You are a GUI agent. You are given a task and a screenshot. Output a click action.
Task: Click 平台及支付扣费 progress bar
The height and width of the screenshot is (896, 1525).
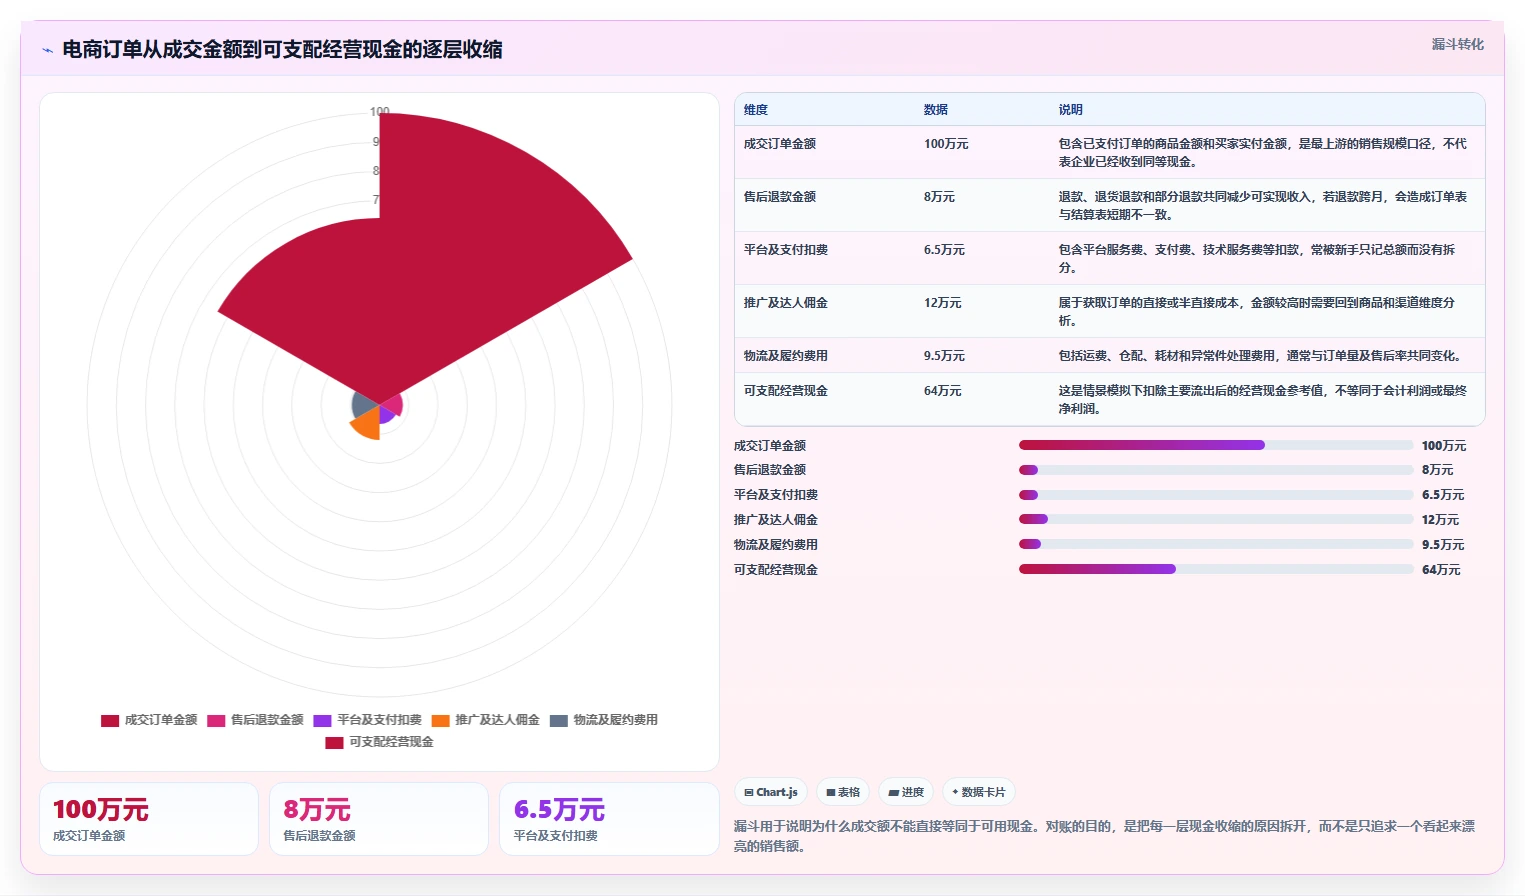(1216, 495)
